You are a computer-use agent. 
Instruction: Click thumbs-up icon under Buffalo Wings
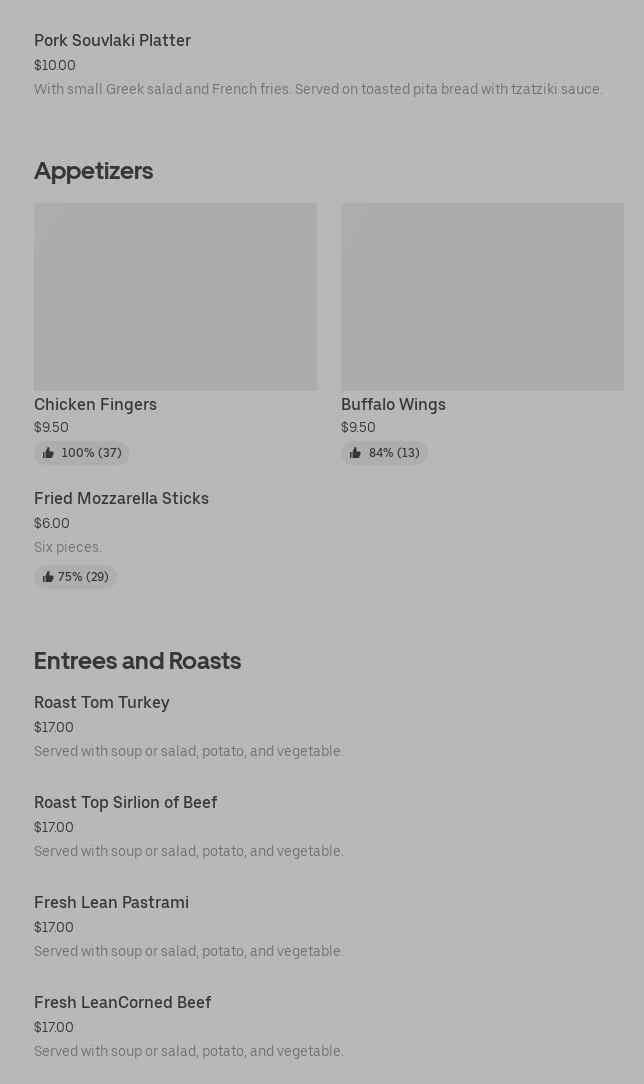pos(355,453)
